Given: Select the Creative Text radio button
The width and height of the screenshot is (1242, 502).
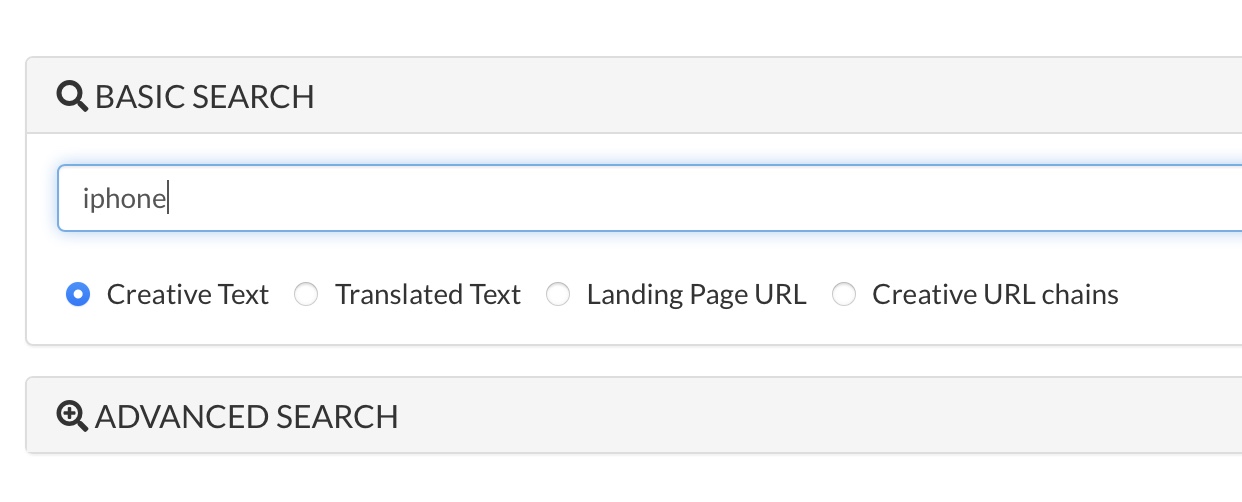Looking at the screenshot, I should 77,295.
